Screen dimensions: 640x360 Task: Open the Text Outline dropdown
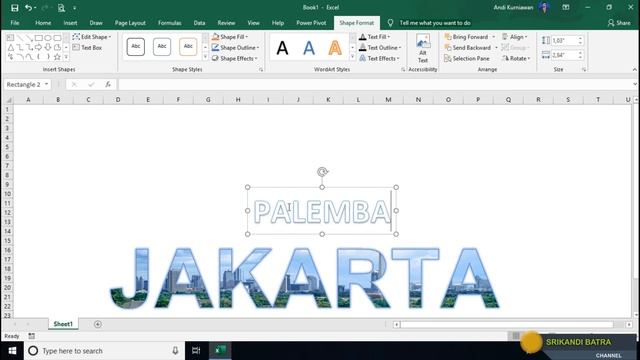380,48
